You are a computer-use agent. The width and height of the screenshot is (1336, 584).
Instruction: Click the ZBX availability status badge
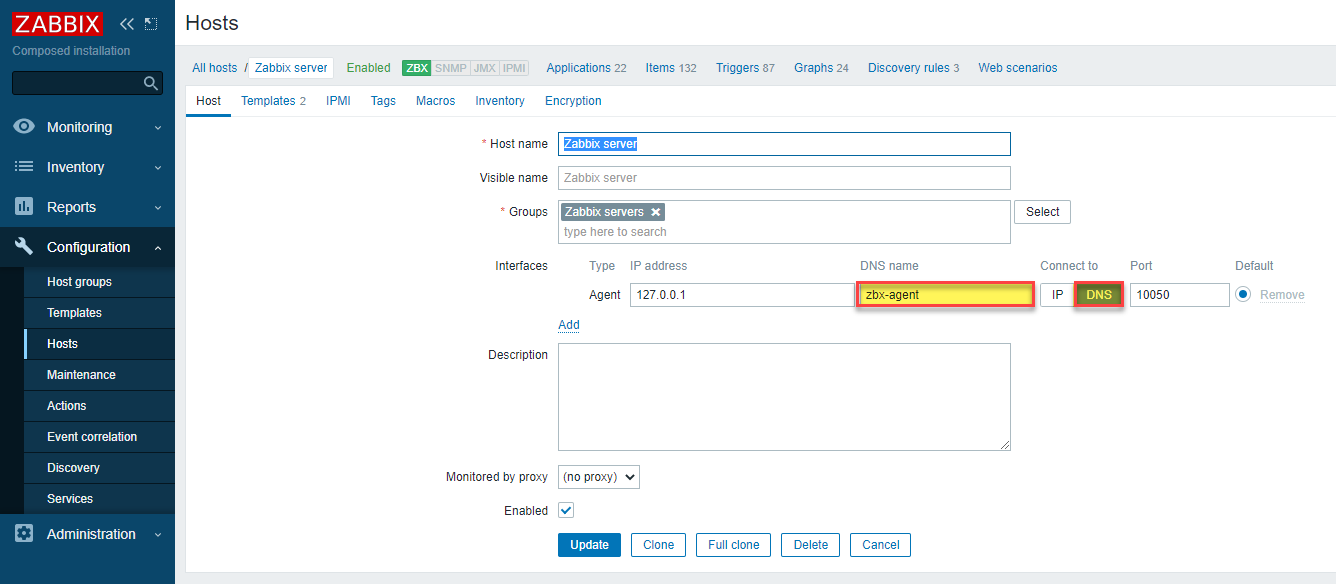pos(416,68)
